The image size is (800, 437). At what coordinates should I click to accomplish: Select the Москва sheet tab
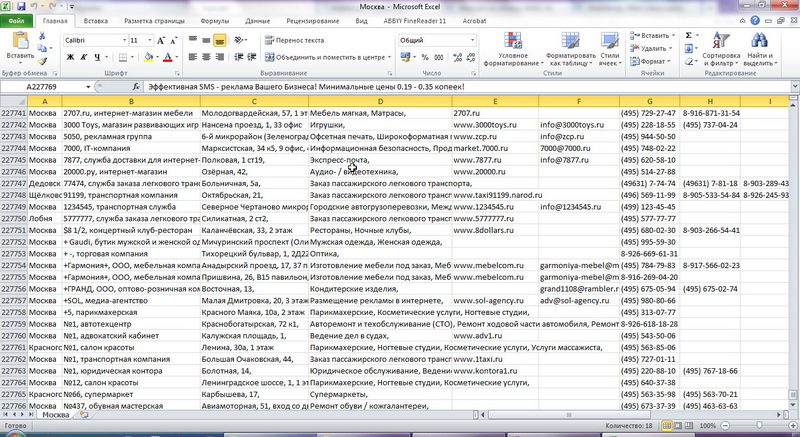pos(56,415)
